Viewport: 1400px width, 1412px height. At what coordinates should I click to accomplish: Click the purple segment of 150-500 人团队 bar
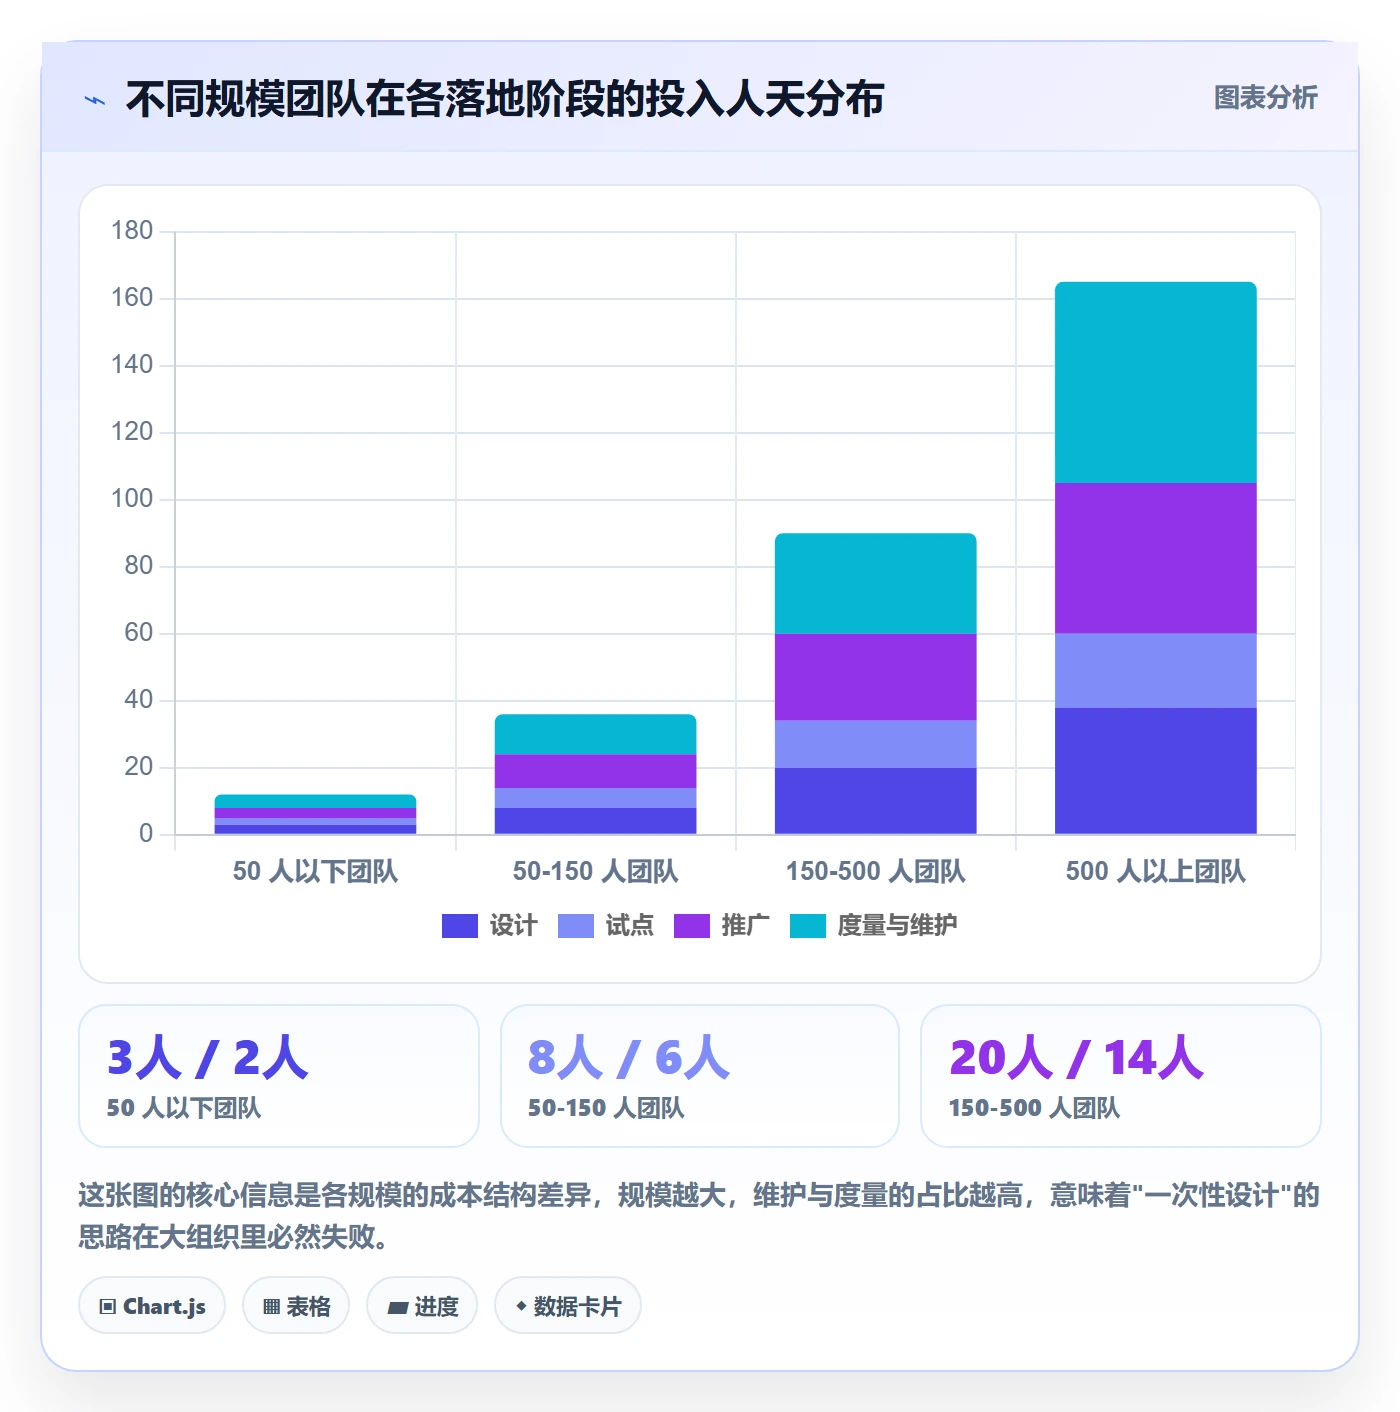876,677
